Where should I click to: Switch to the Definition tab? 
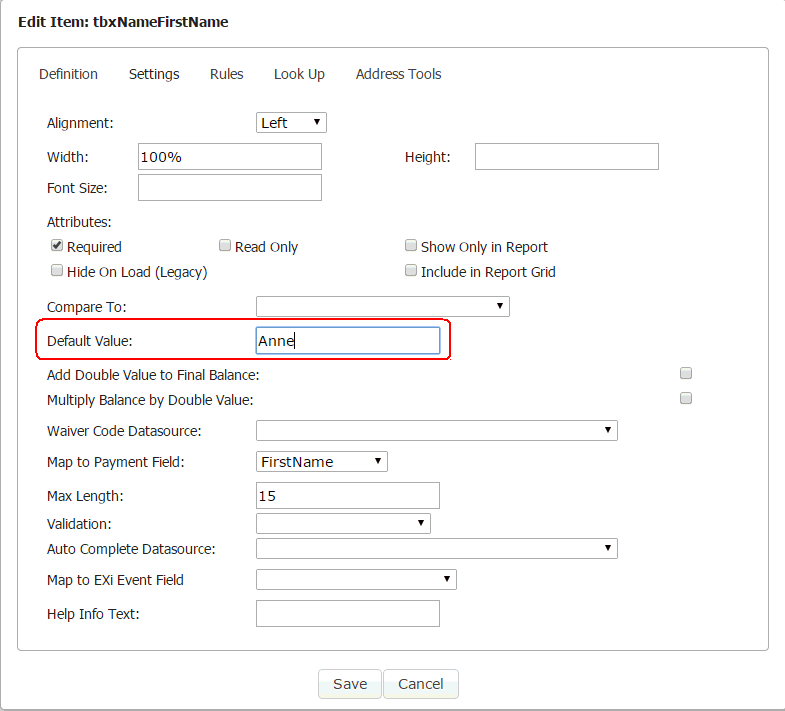68,74
